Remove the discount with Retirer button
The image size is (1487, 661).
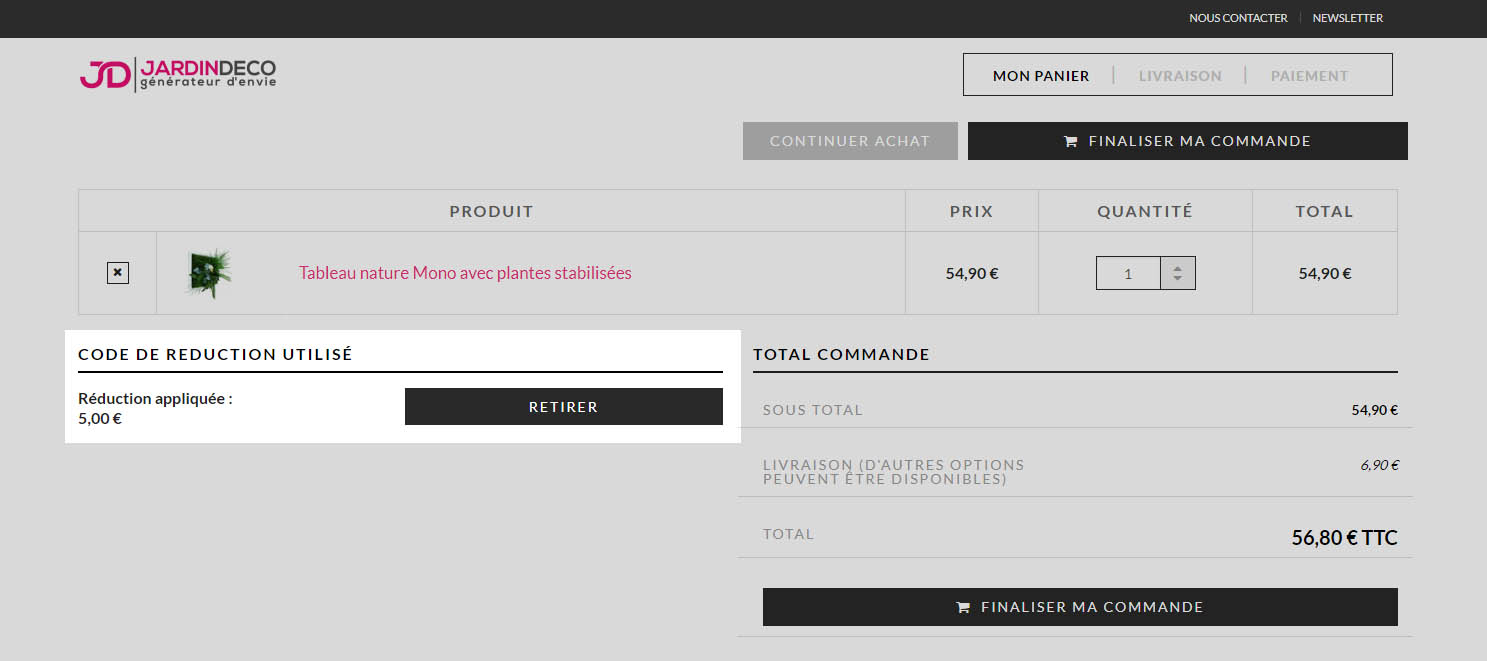tap(563, 407)
